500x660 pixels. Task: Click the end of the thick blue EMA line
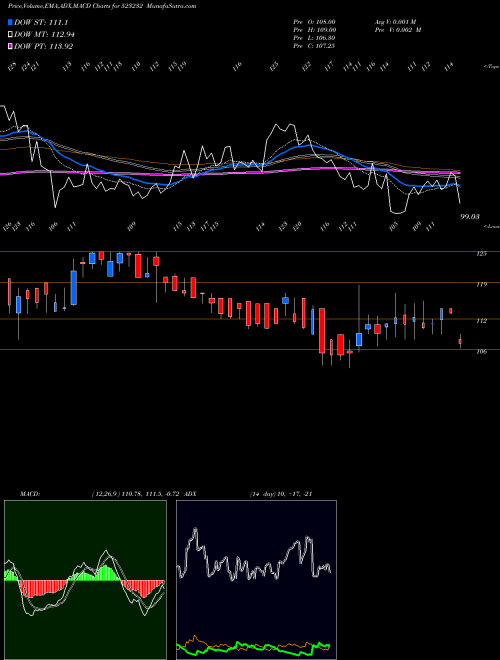[459, 185]
